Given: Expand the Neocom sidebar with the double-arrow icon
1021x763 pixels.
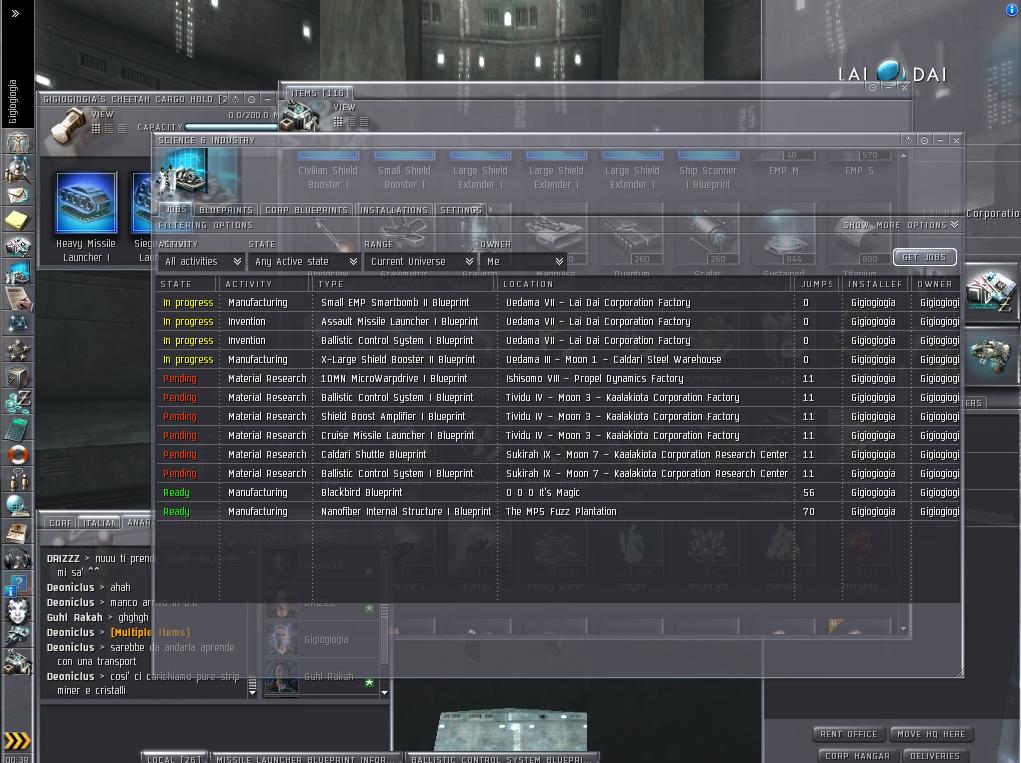Looking at the screenshot, I should (16, 13).
